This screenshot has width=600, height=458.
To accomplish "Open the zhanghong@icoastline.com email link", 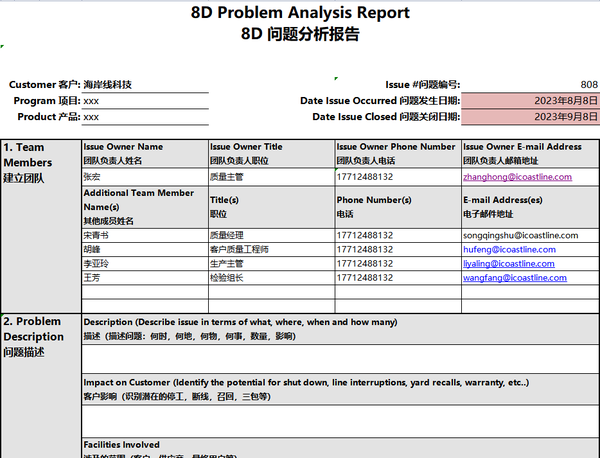I will 517,177.
